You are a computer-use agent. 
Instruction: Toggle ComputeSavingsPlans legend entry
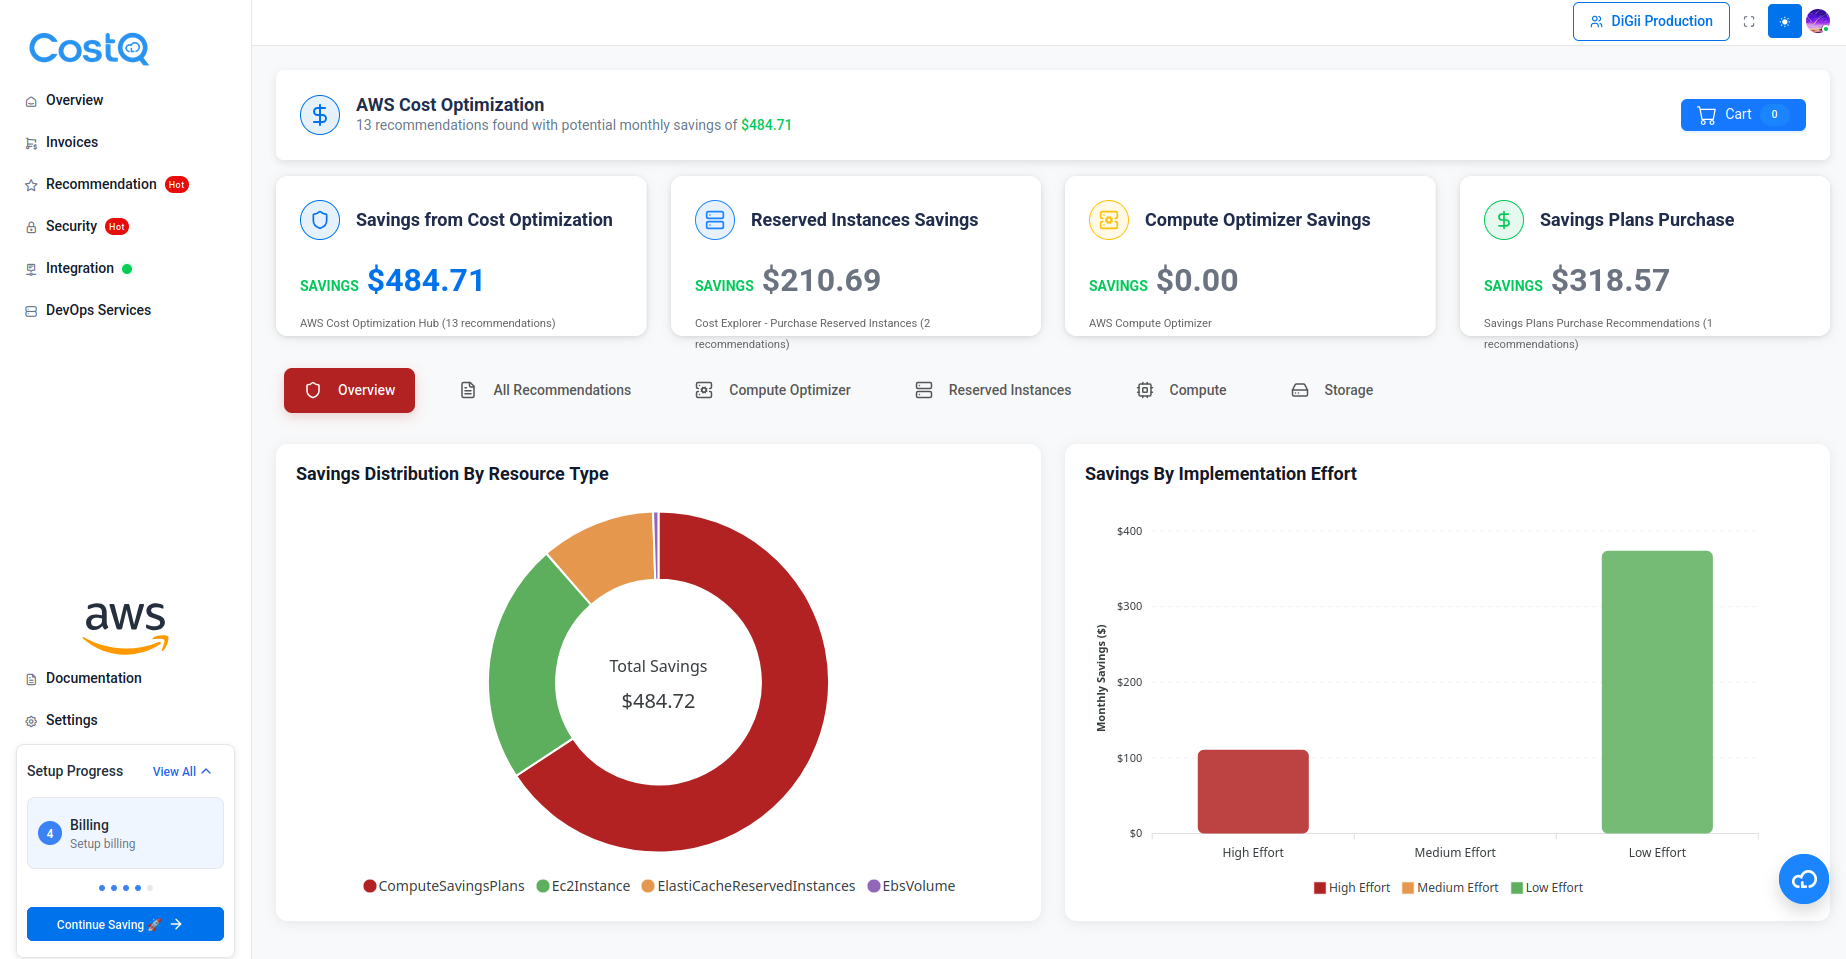pos(444,886)
